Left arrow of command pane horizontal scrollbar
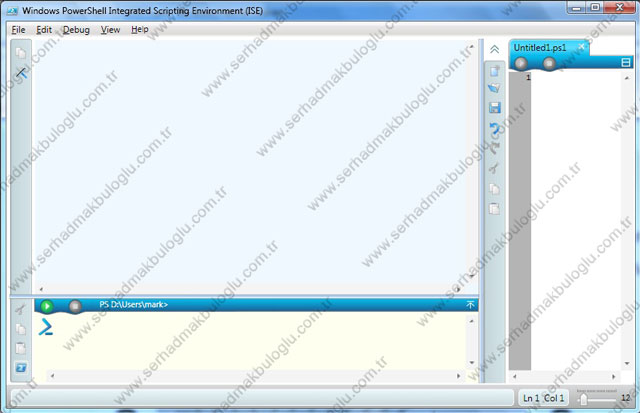The image size is (640, 413). click(x=52, y=375)
